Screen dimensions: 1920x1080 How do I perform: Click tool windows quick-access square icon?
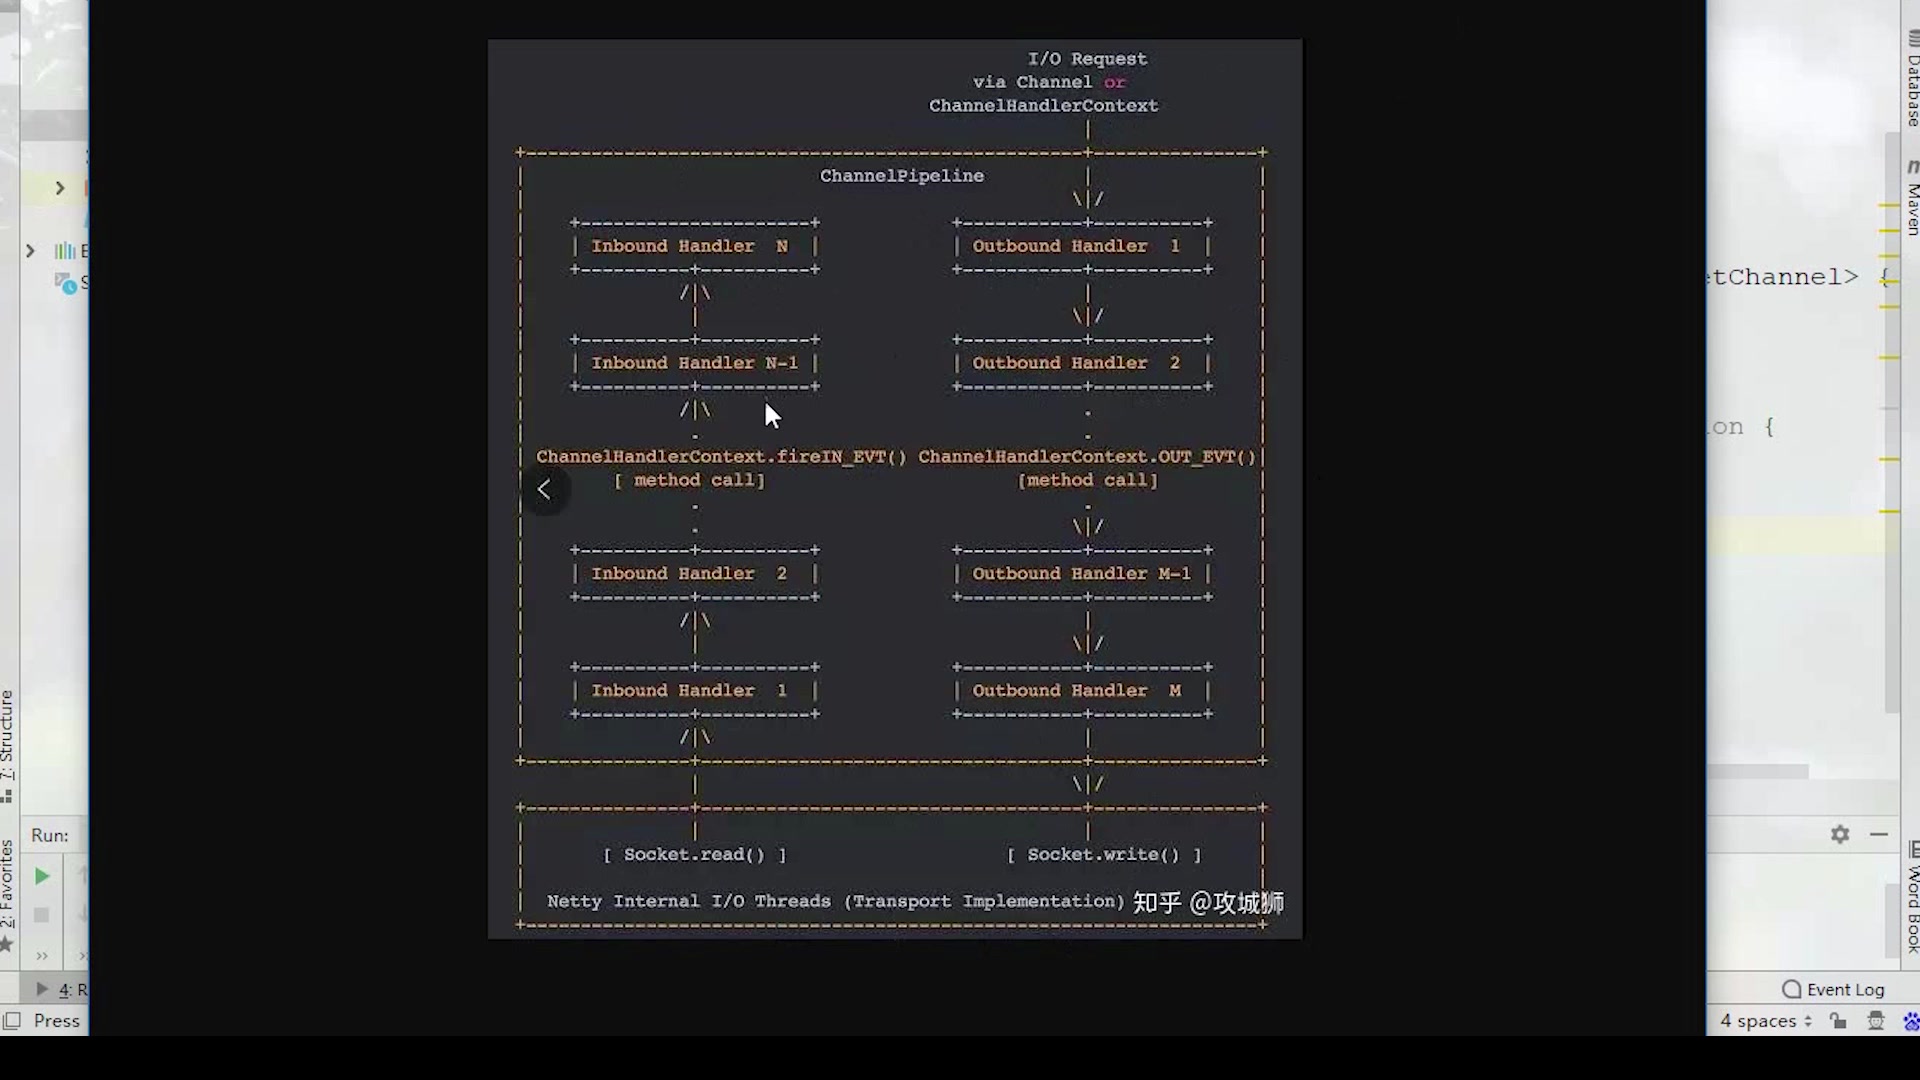click(12, 1021)
